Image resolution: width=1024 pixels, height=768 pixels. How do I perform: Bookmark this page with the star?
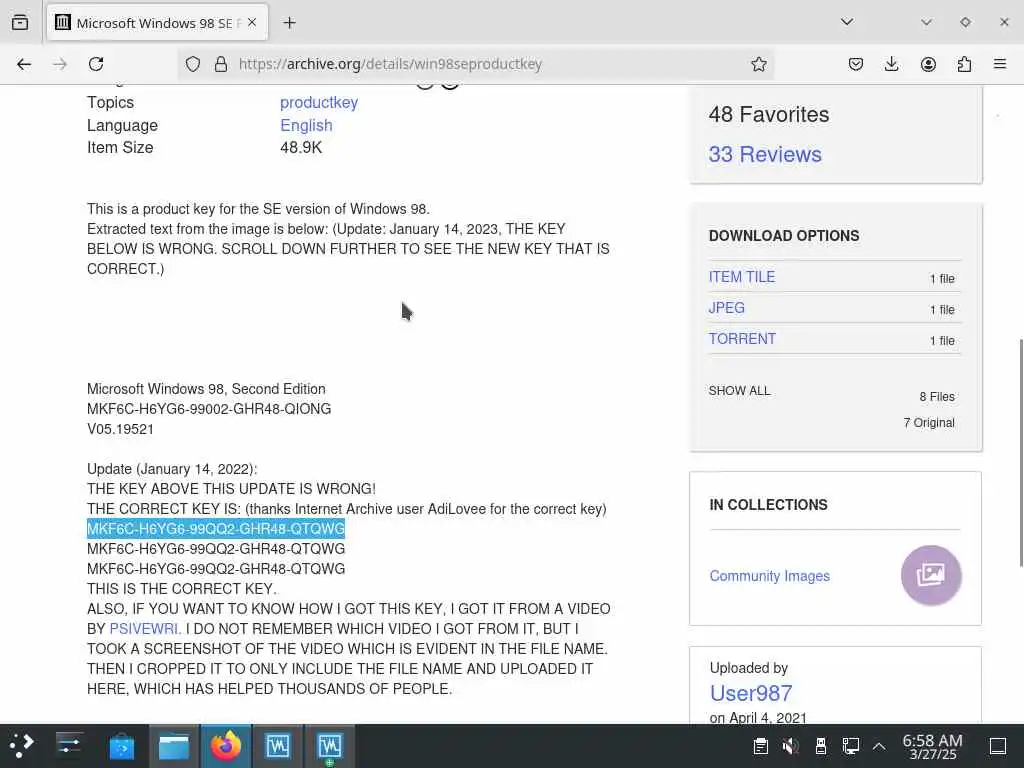pos(758,64)
